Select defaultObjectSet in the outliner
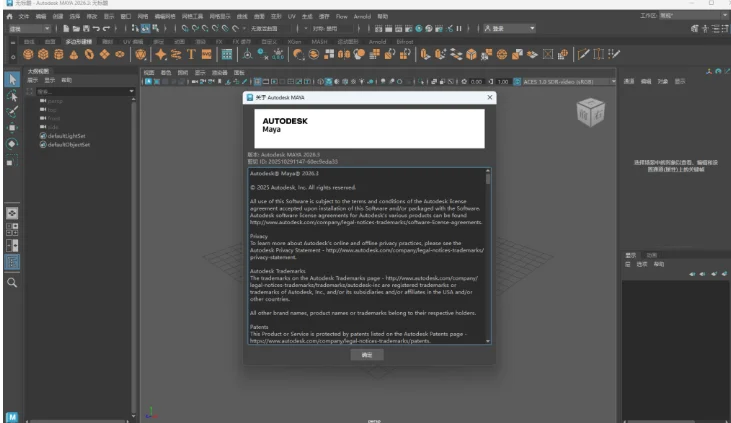 point(69,145)
